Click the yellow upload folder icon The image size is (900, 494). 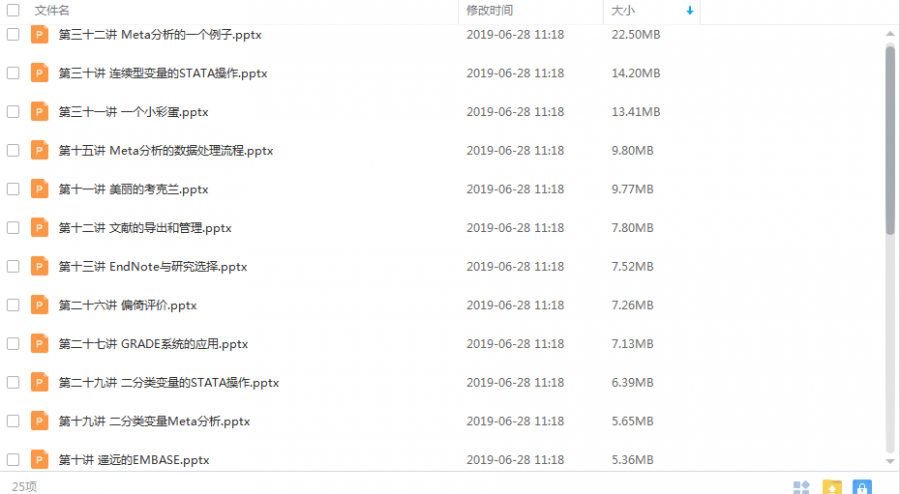tap(832, 487)
